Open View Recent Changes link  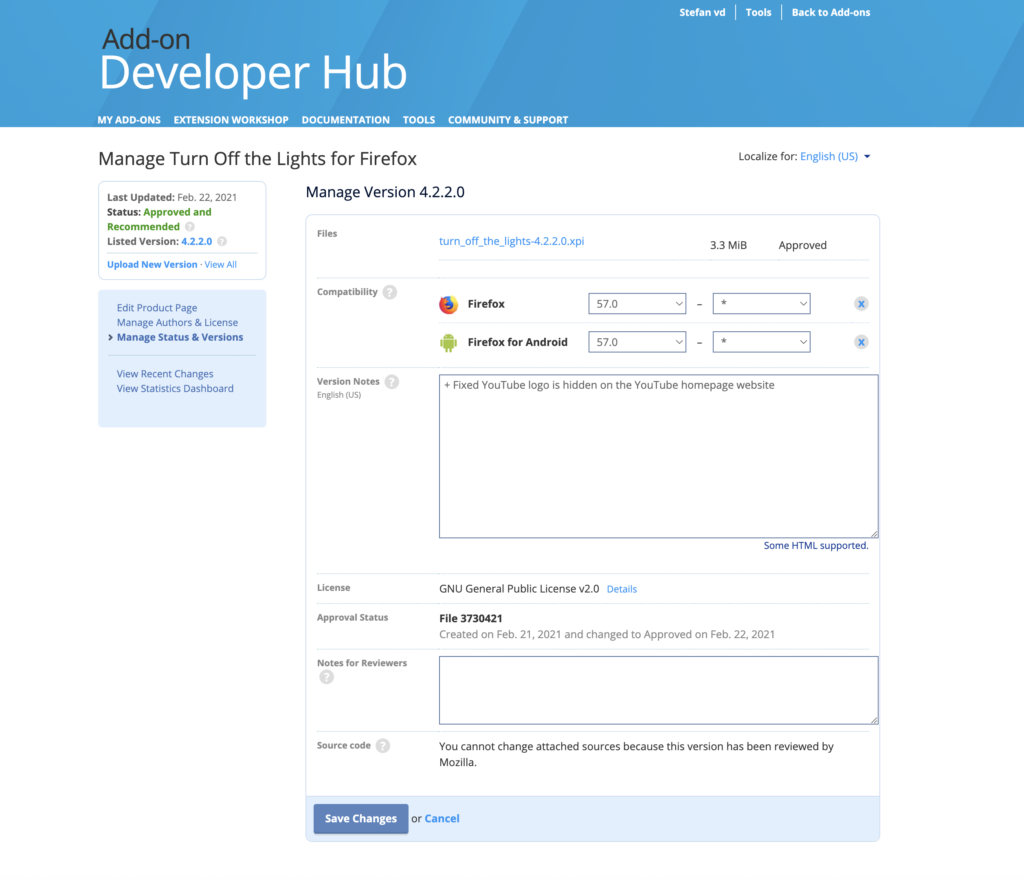165,374
